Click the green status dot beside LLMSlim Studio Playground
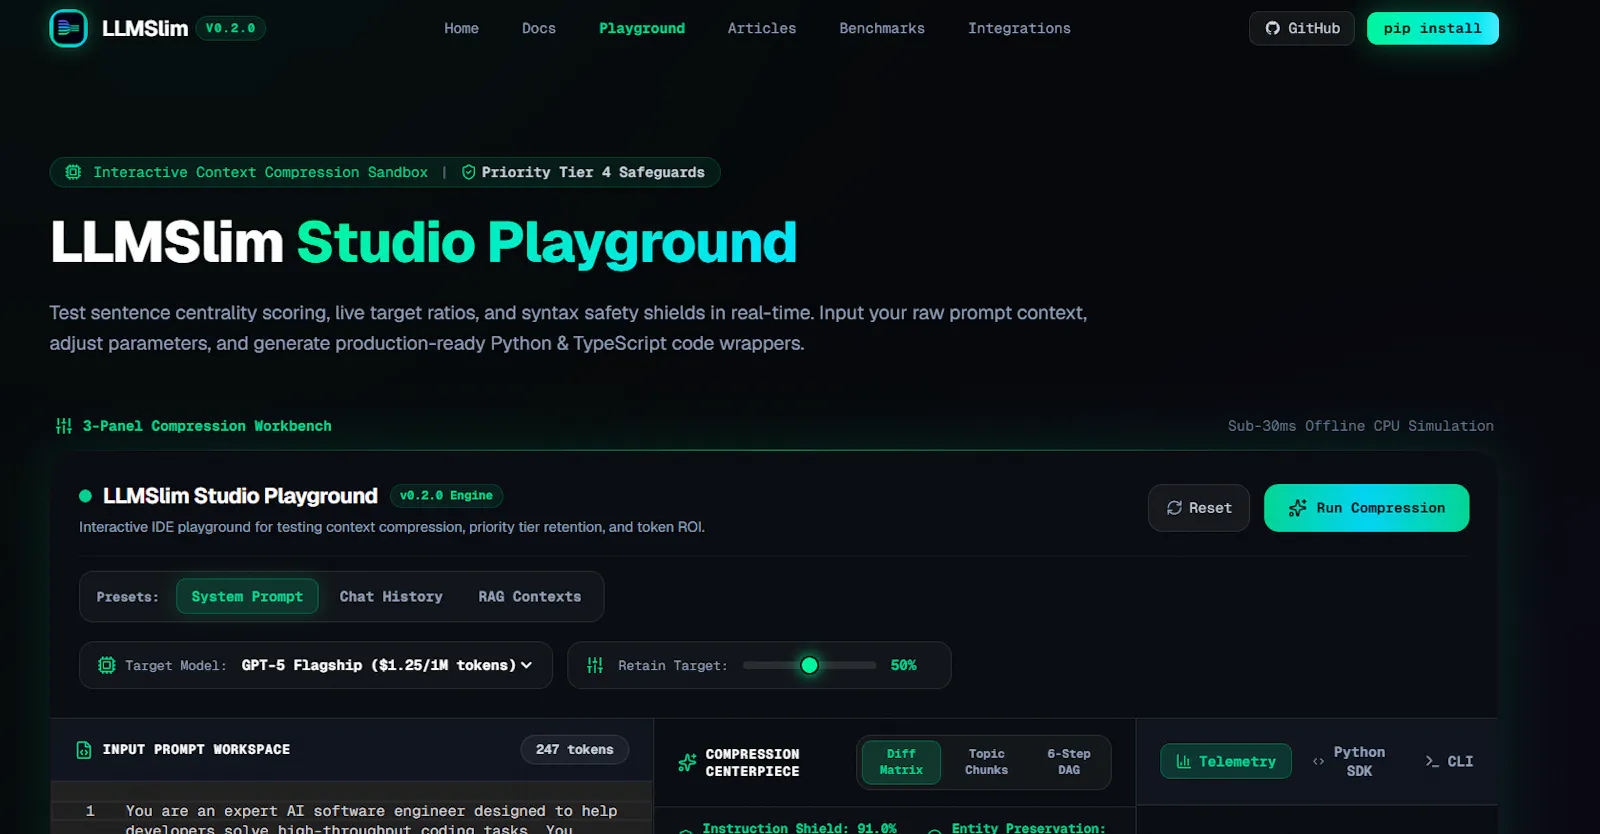 85,496
